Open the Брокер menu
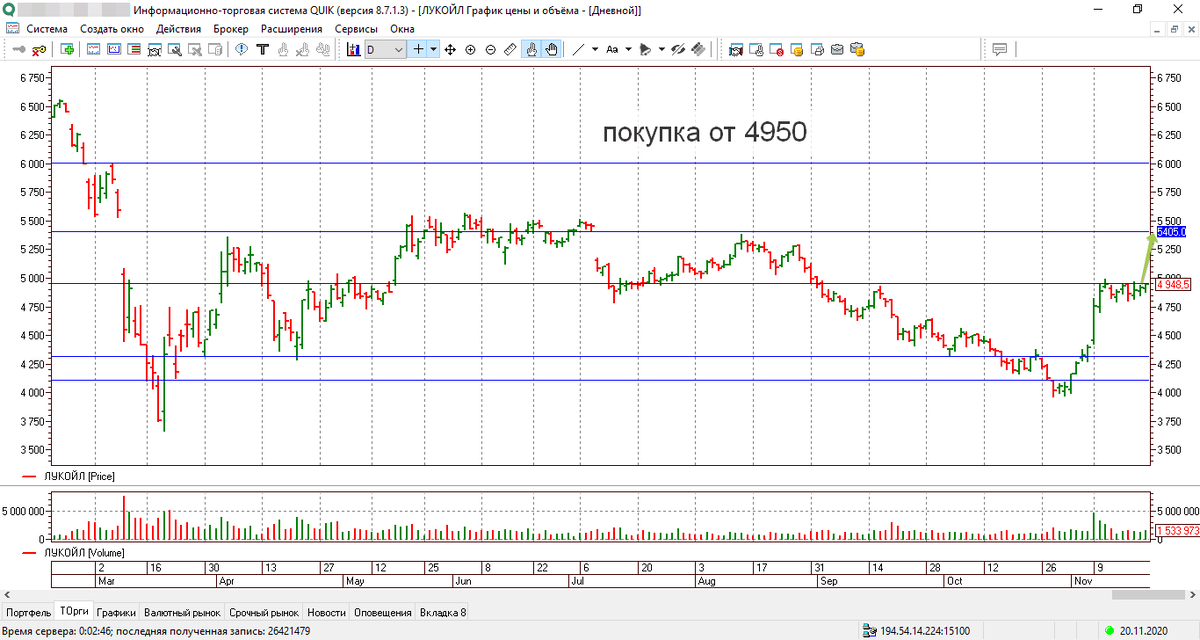The height and width of the screenshot is (640, 1200). tap(231, 29)
